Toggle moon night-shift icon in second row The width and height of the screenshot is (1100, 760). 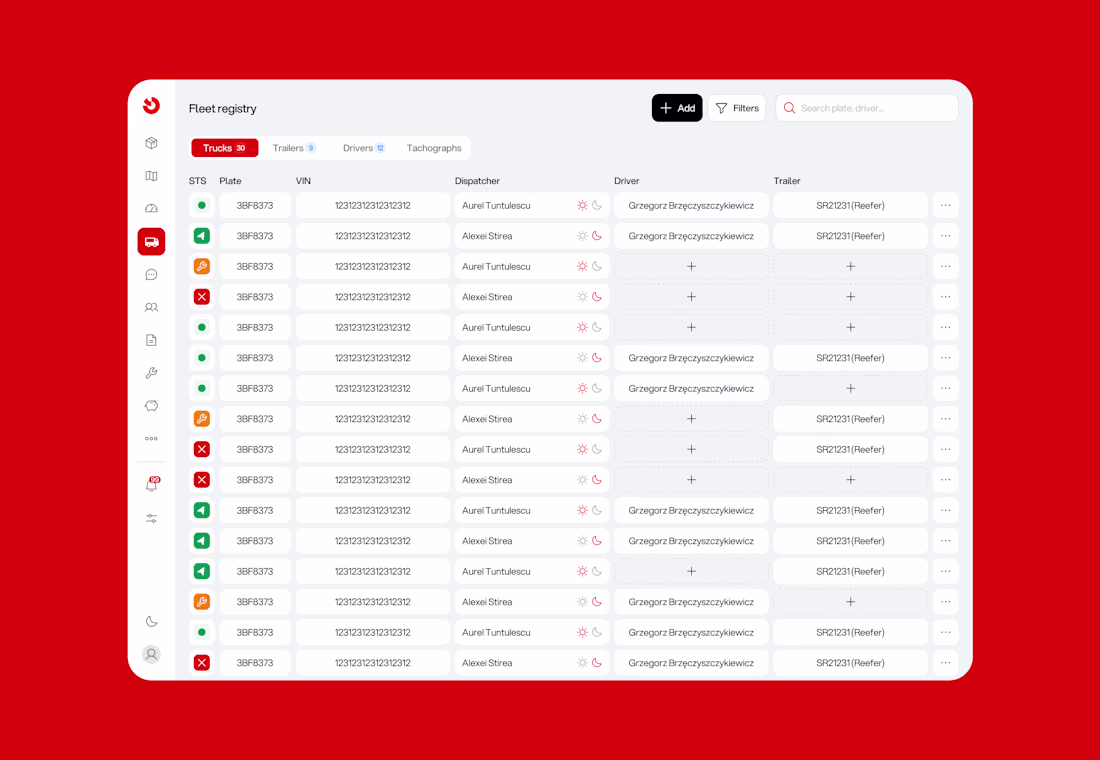tap(597, 236)
